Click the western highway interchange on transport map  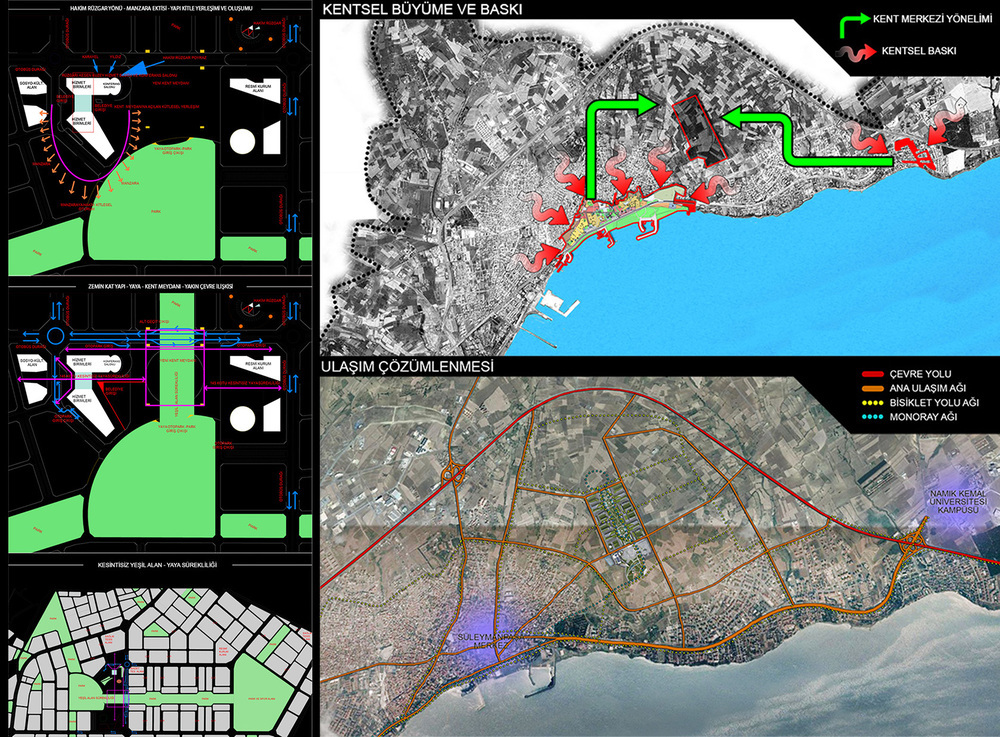(x=453, y=474)
